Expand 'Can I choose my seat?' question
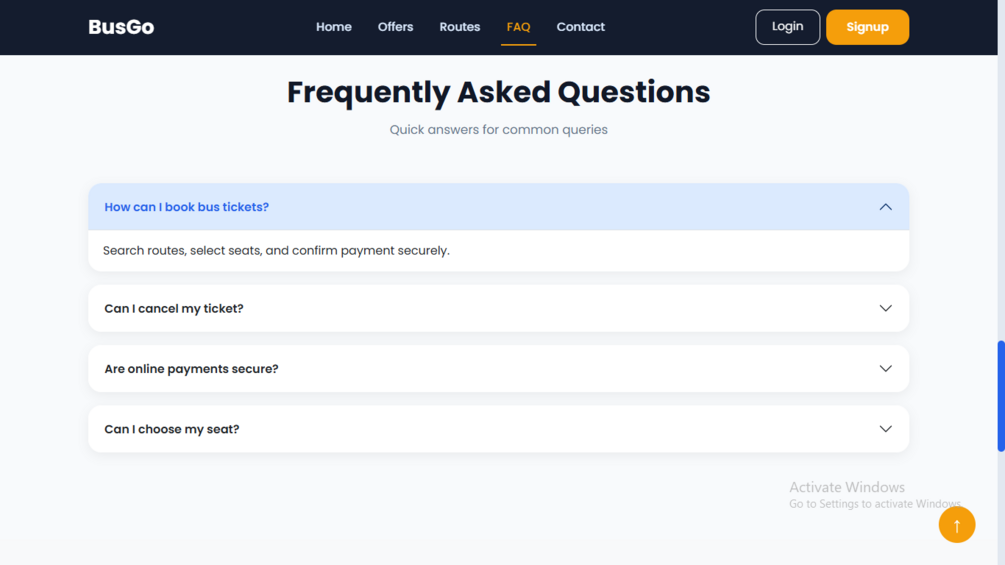The width and height of the screenshot is (1005, 565). pos(499,429)
